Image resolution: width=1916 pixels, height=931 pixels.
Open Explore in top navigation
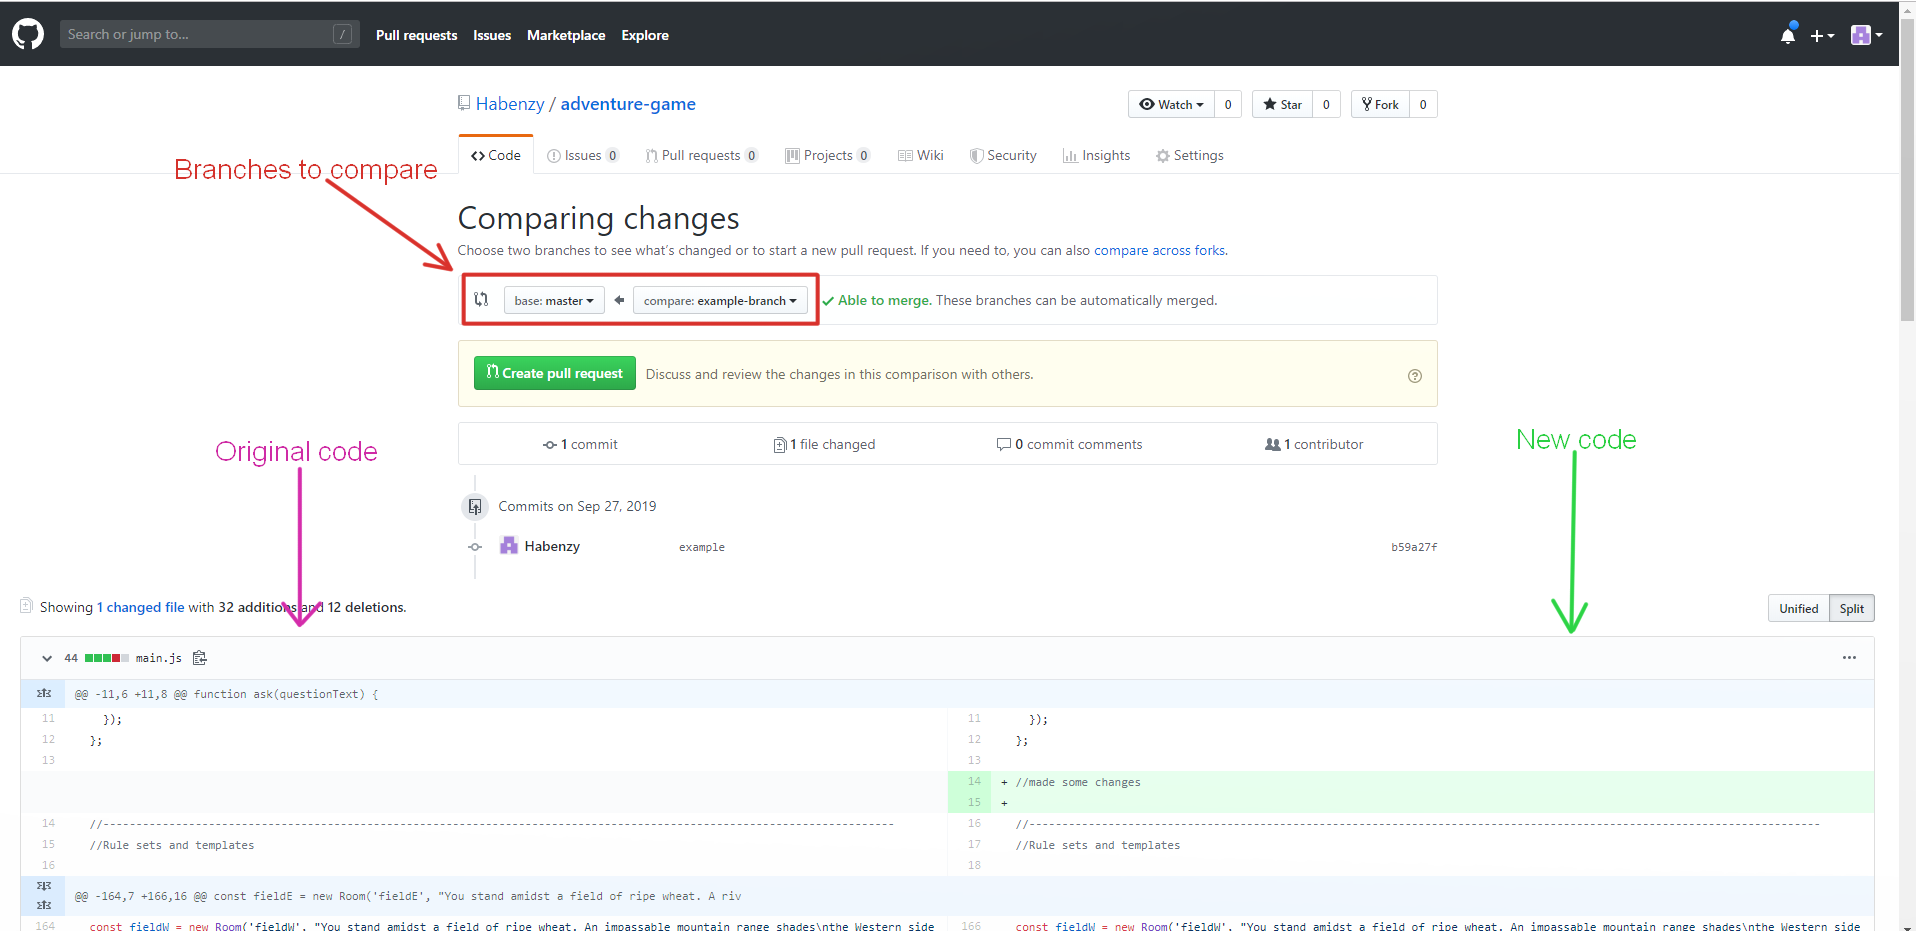coord(645,35)
